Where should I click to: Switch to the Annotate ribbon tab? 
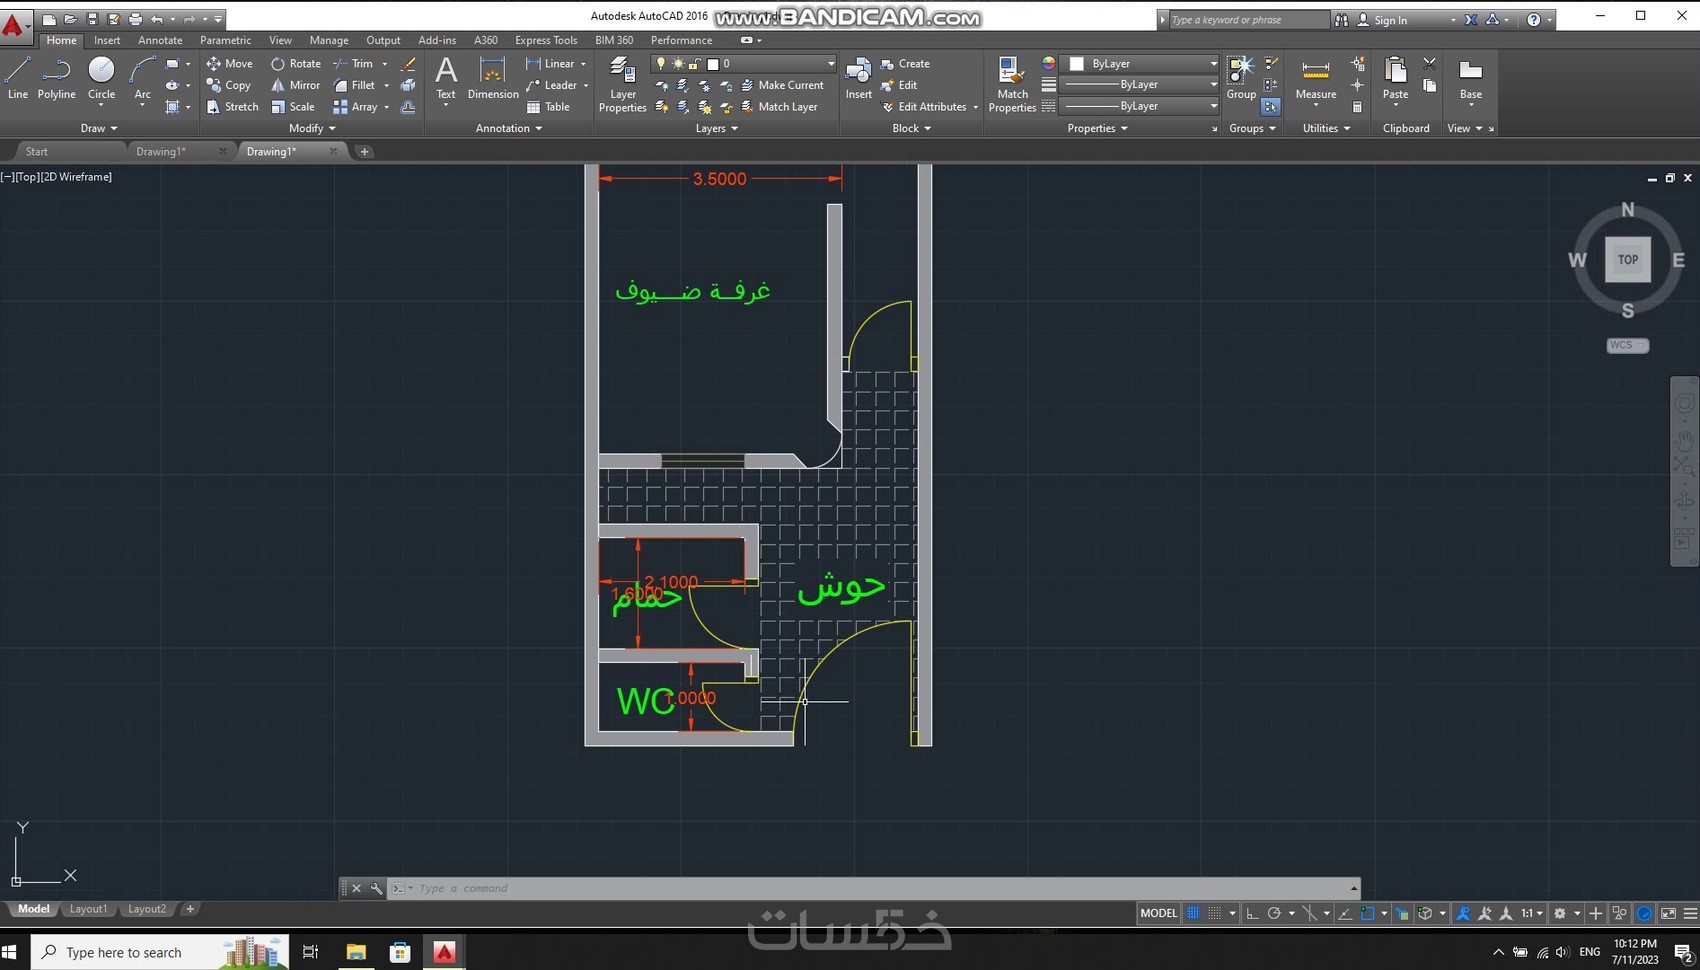point(160,40)
